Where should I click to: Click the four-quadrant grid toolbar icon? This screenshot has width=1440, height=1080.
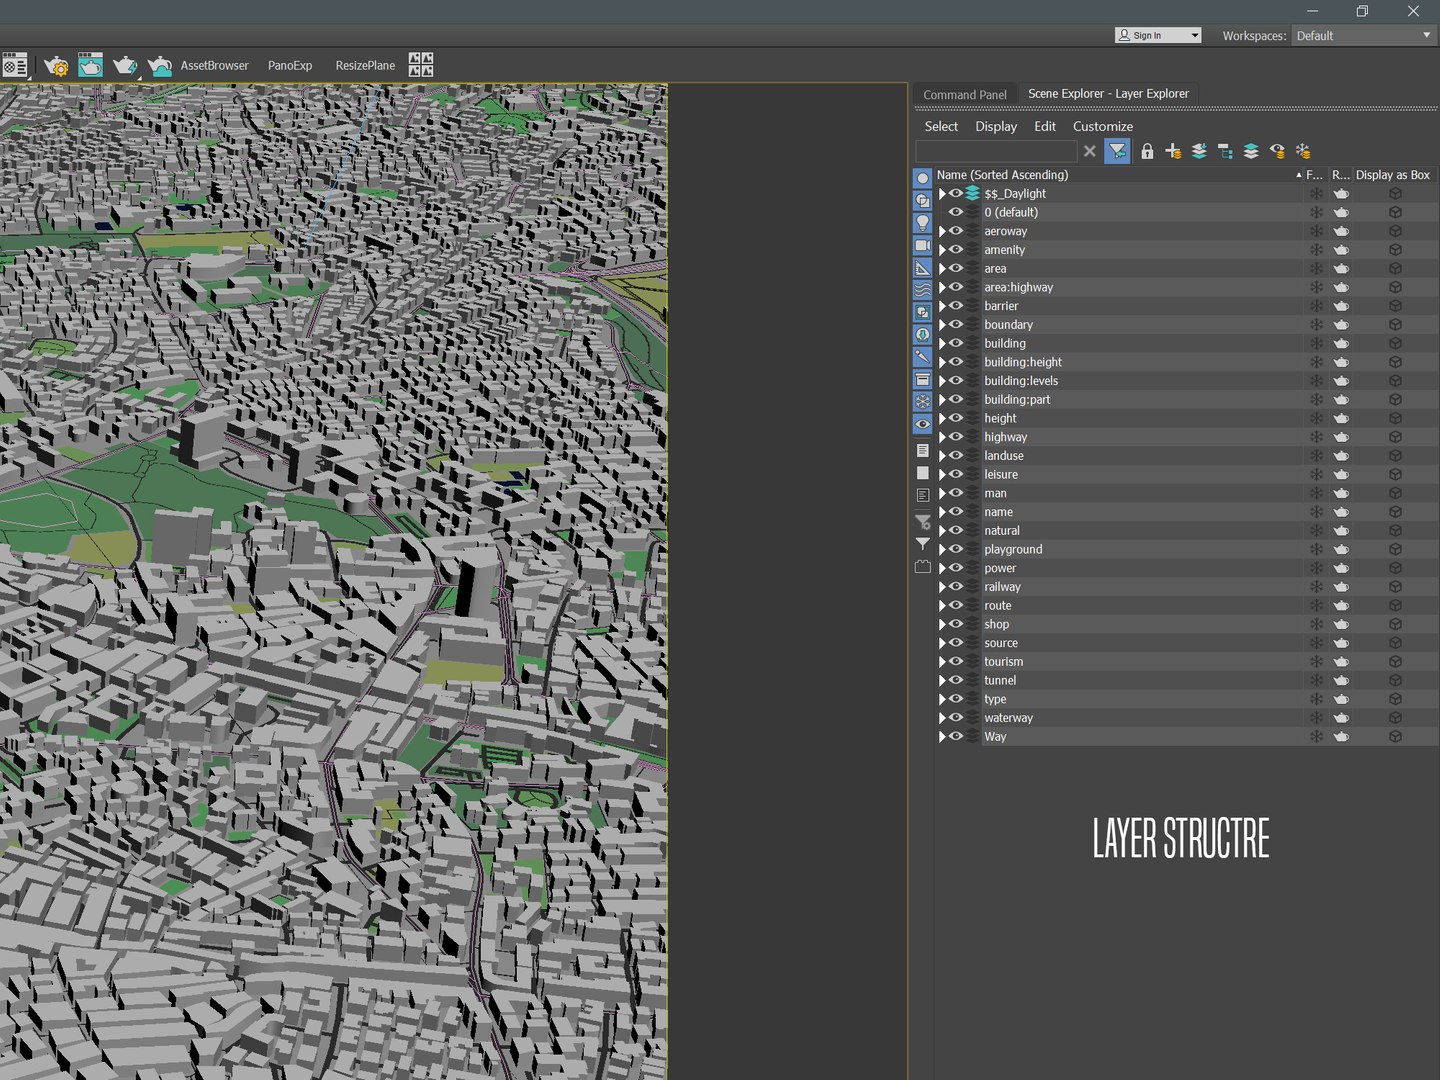pos(421,65)
